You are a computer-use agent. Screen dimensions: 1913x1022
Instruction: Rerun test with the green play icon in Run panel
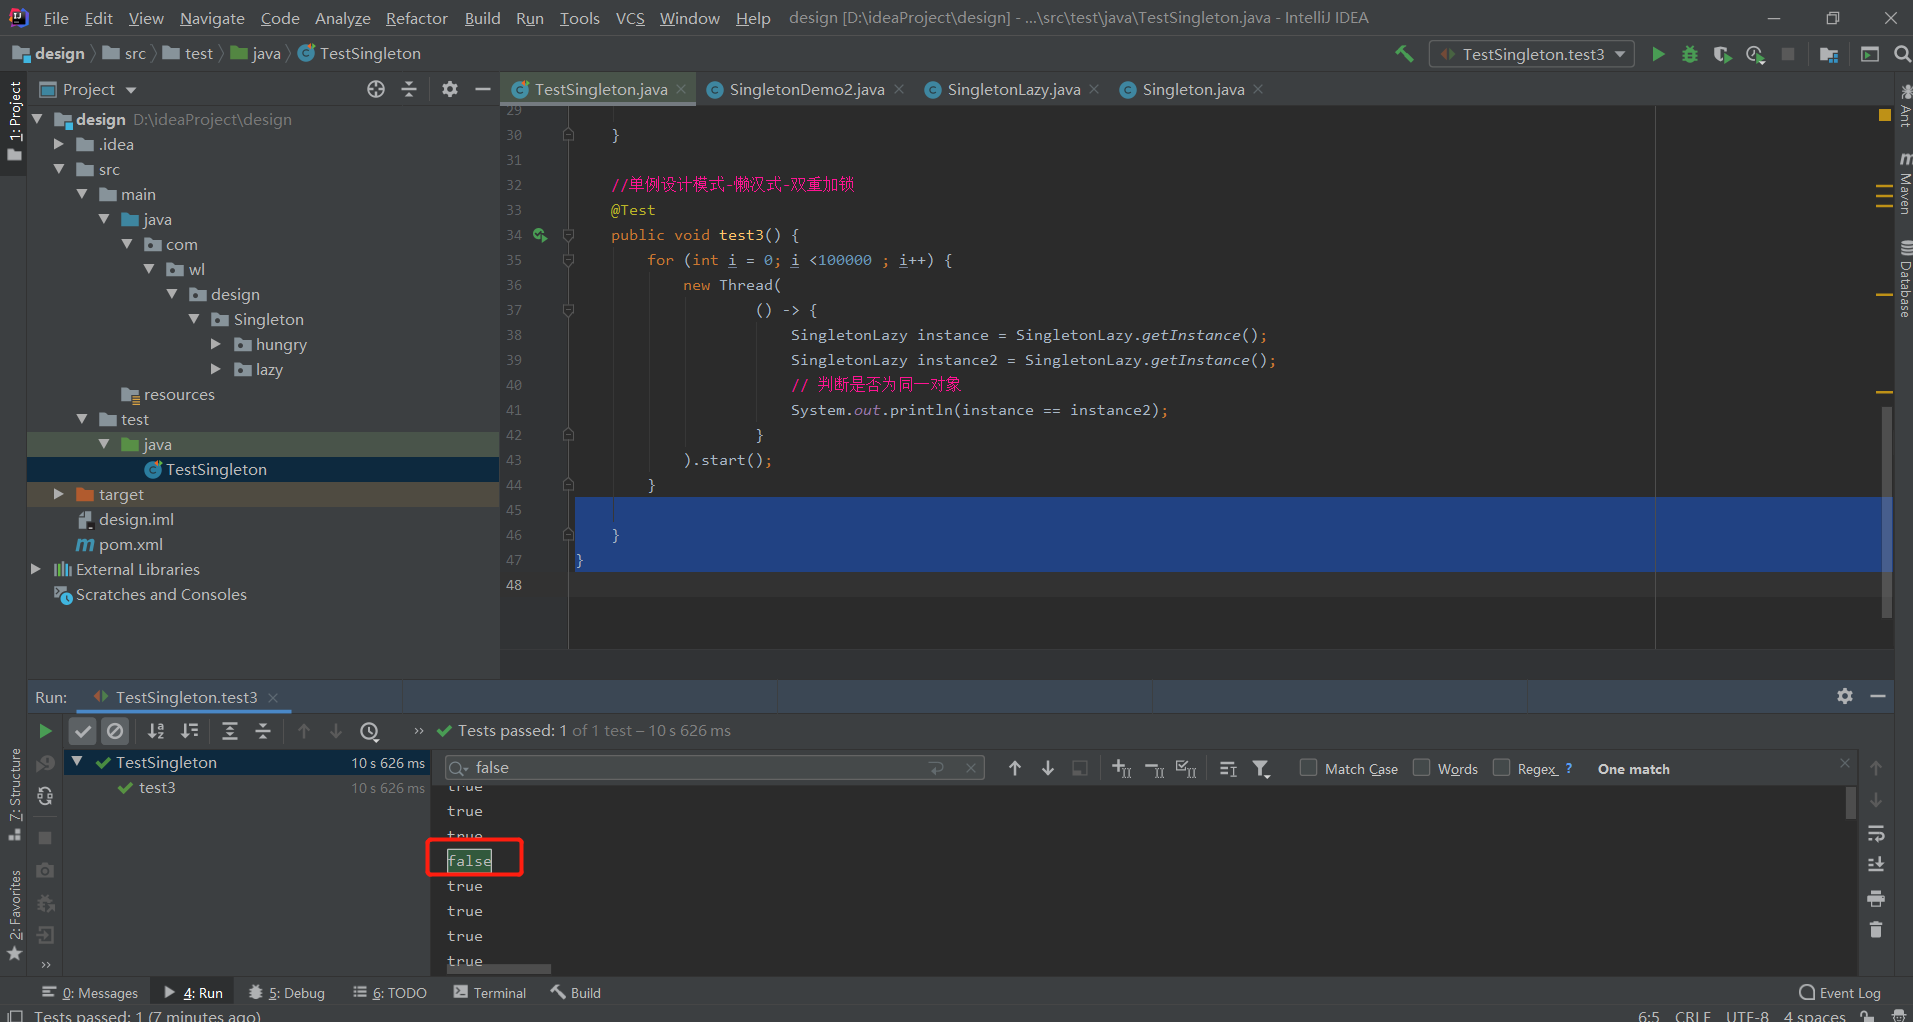point(45,731)
